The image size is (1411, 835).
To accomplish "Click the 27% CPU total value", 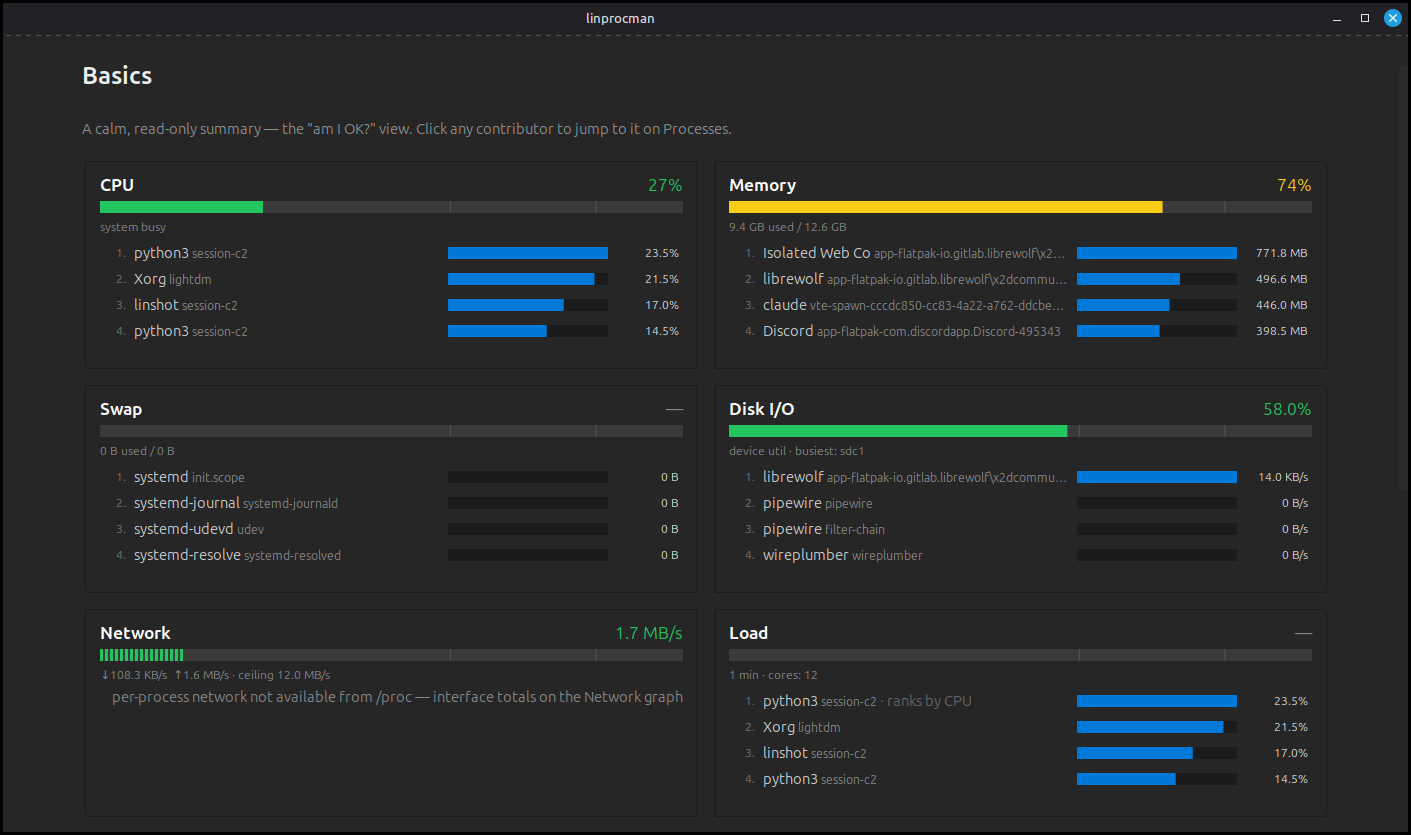I will tap(665, 185).
